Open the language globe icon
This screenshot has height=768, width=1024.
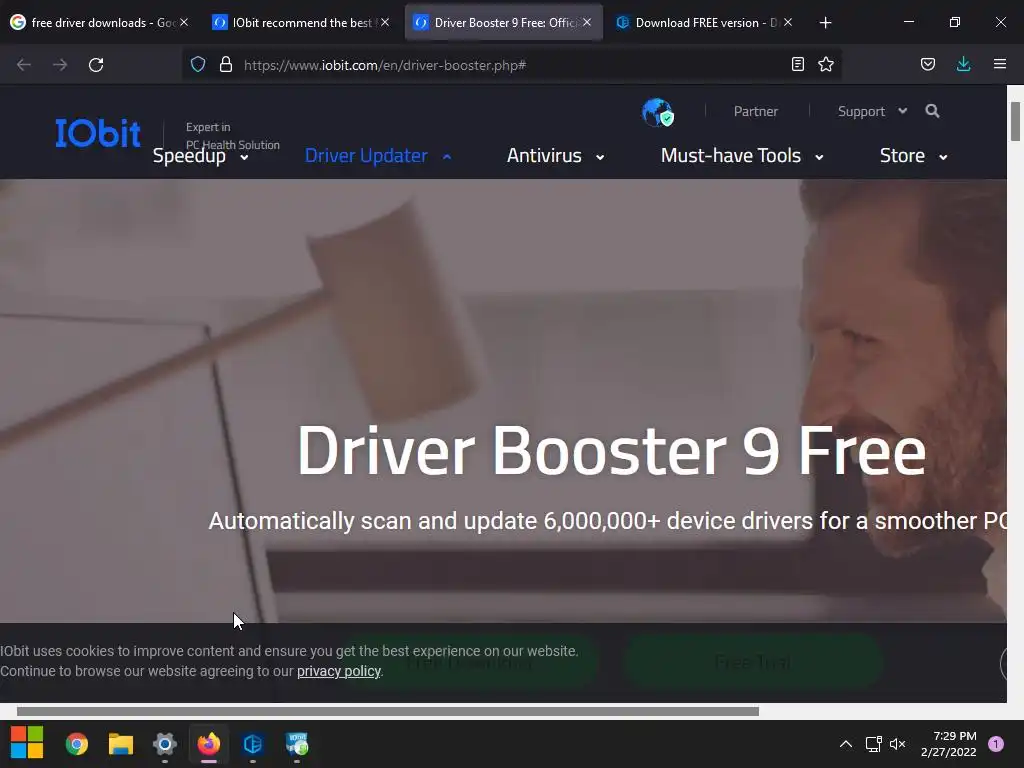657,112
